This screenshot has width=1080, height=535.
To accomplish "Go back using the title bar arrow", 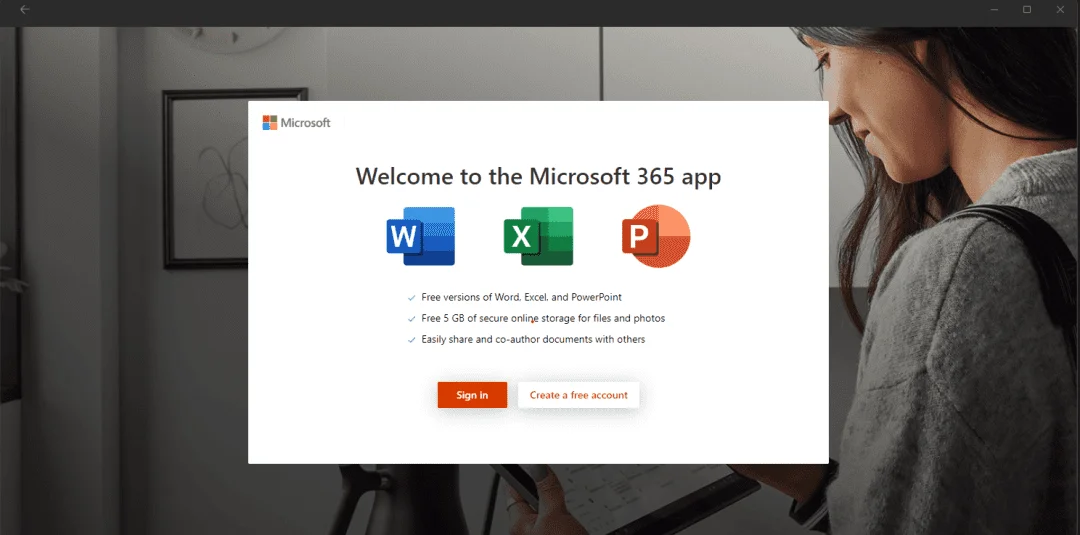I will coord(25,10).
